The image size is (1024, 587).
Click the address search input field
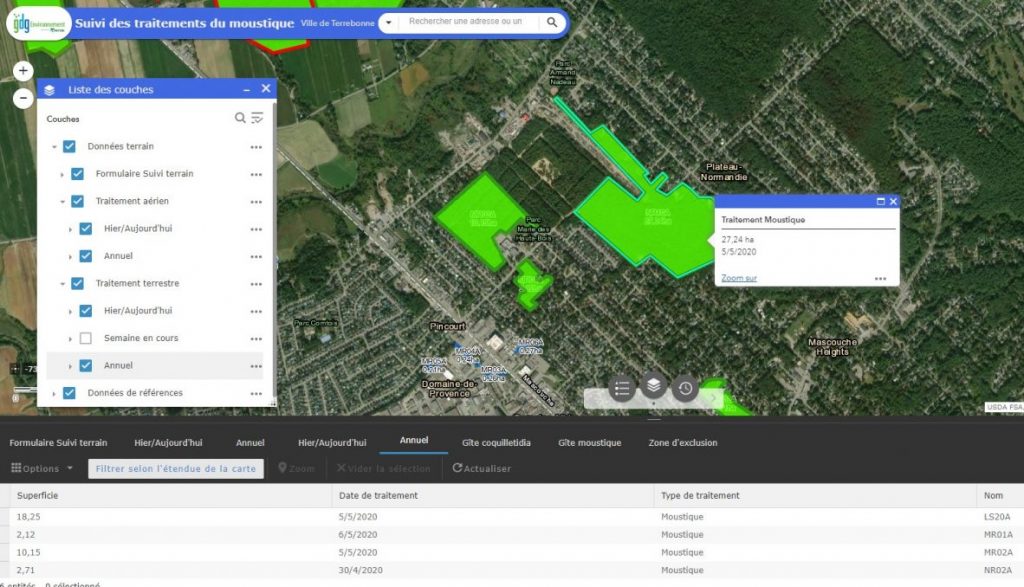tap(465, 22)
